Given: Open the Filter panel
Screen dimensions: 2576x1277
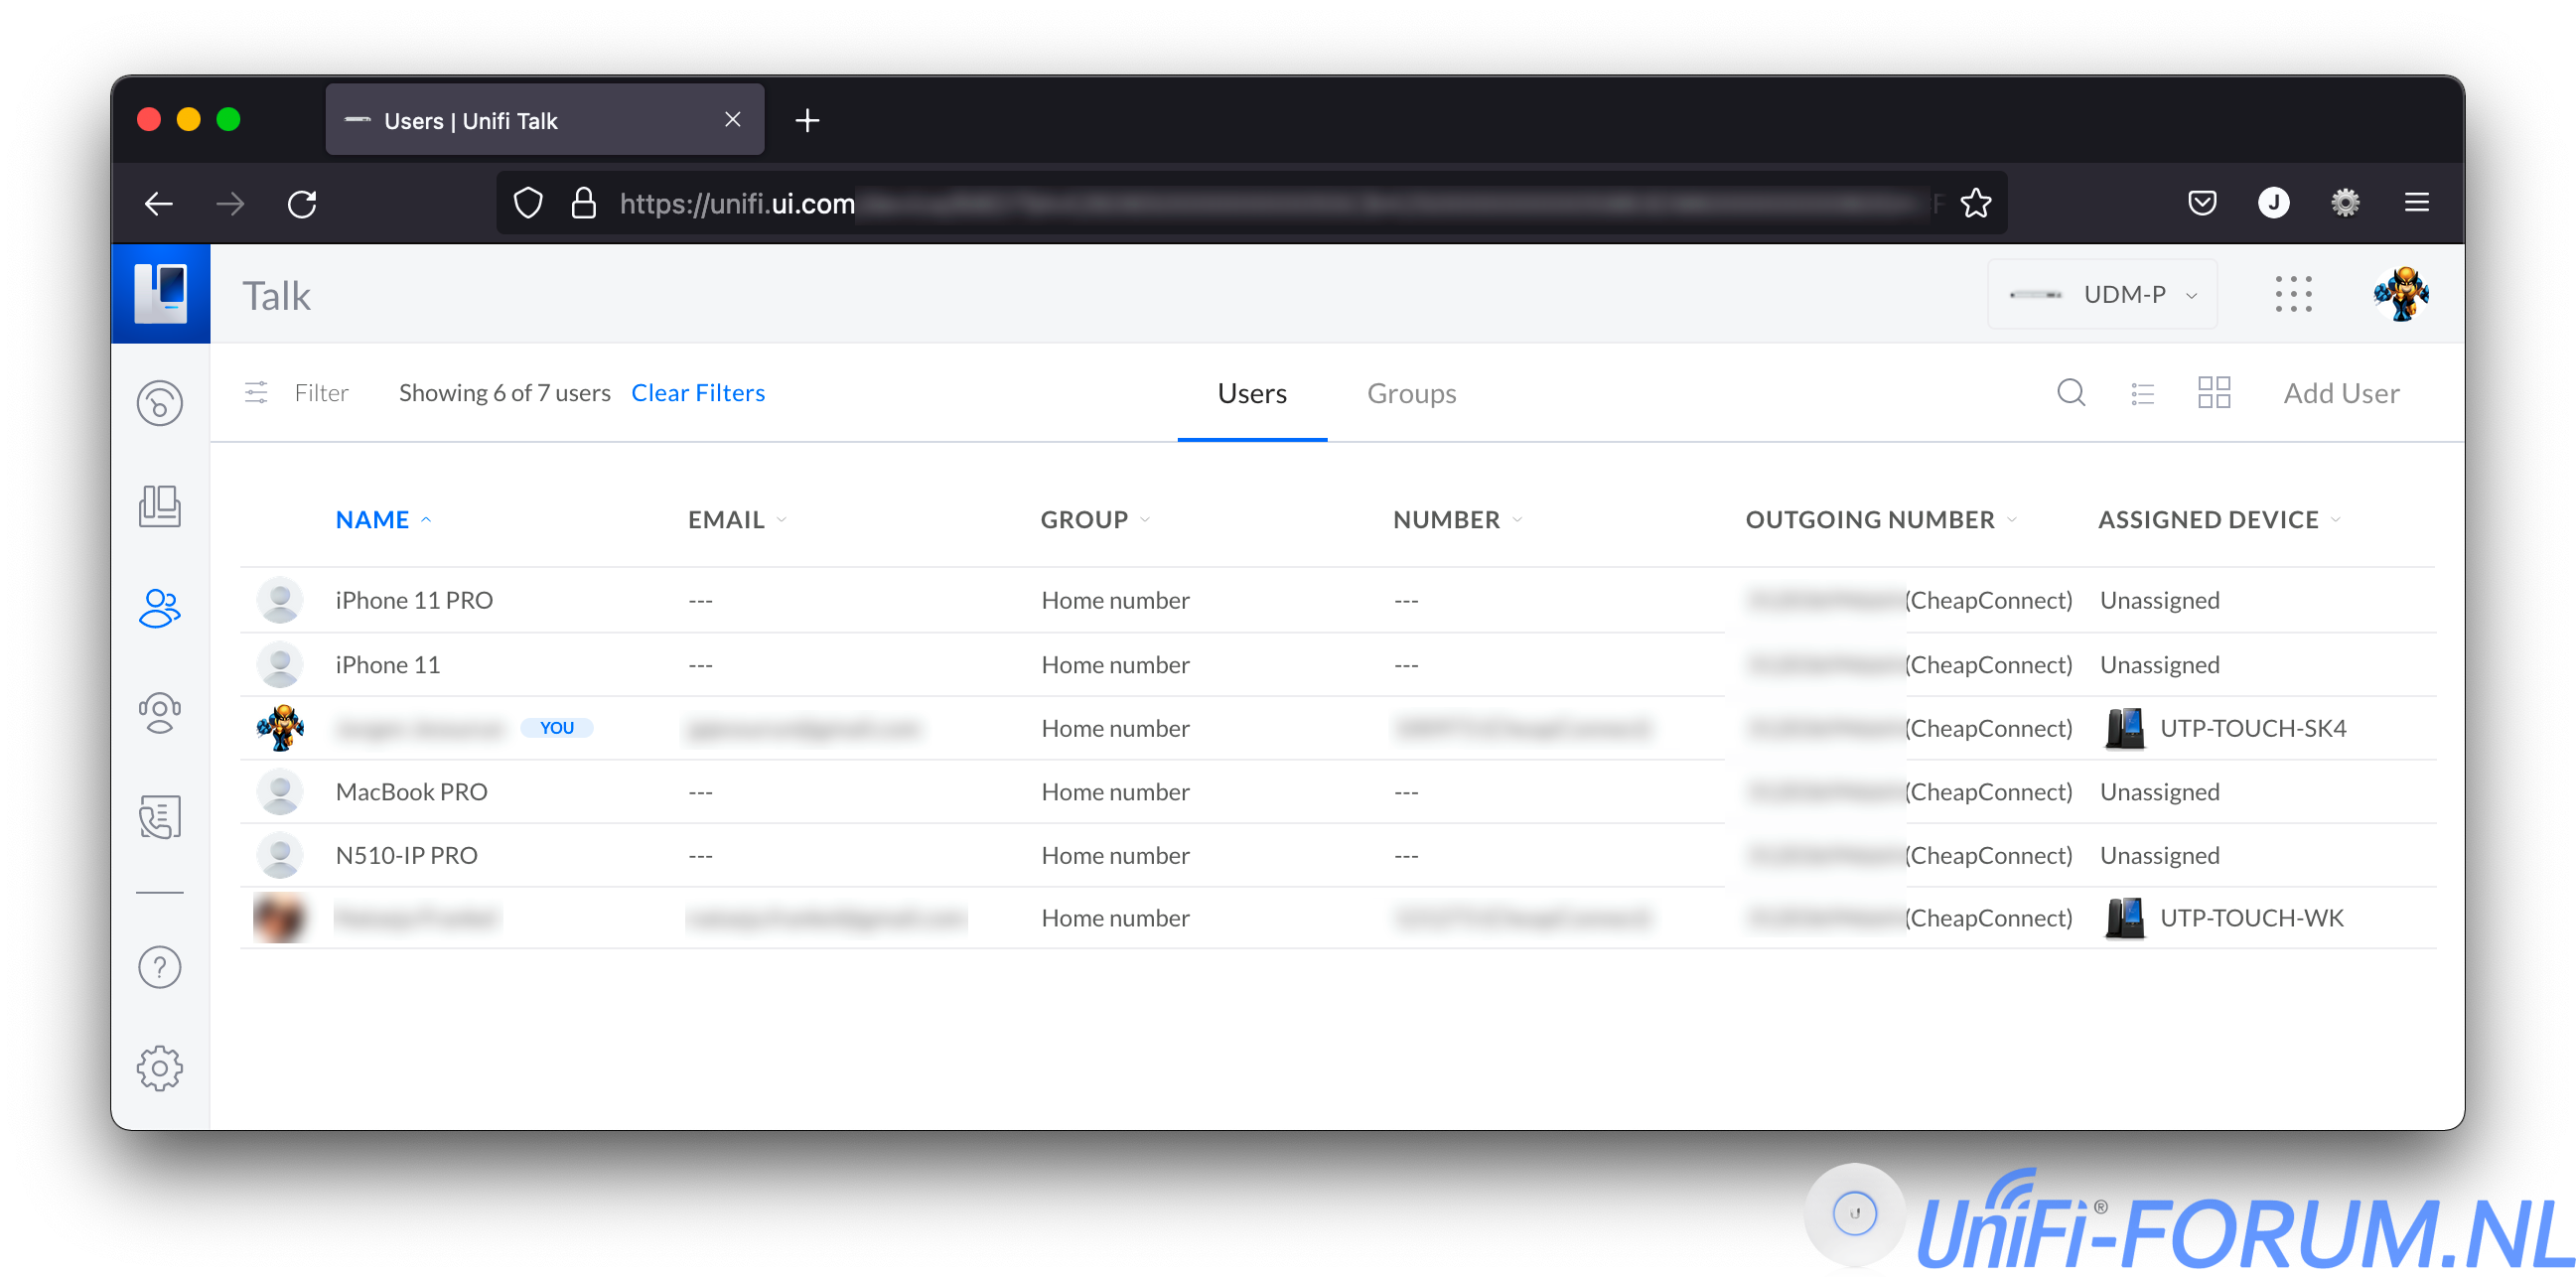Looking at the screenshot, I should [x=297, y=393].
